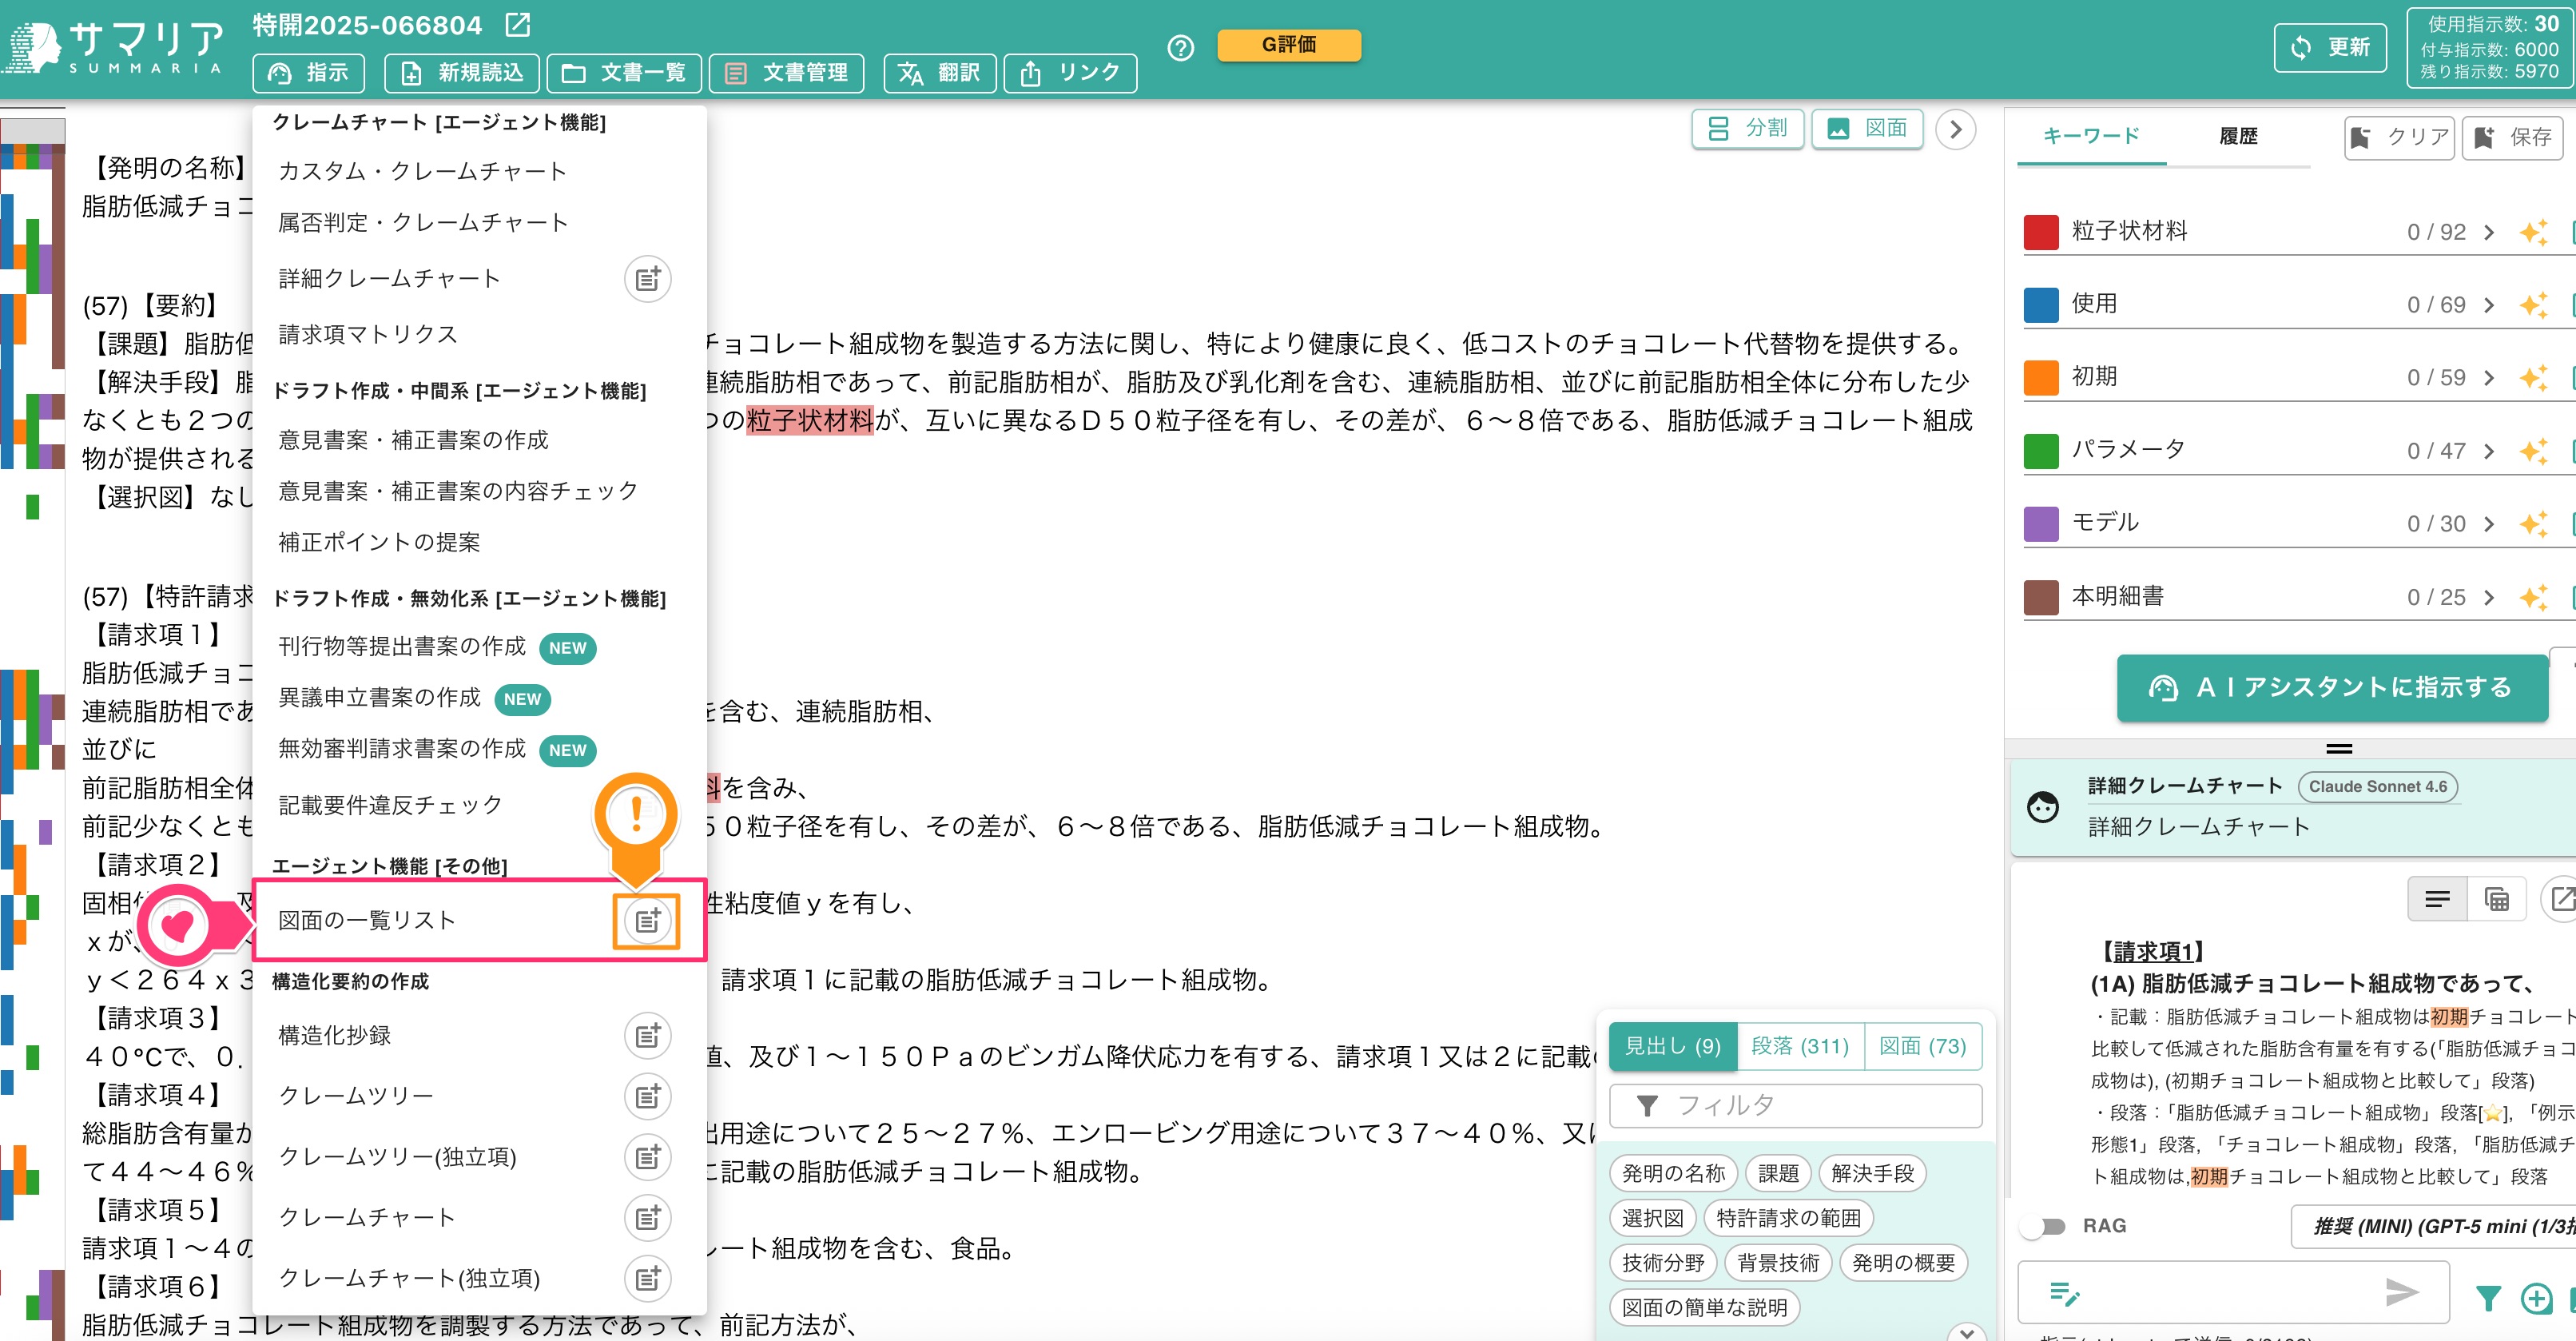Click AI sparkle icon for パラメータ

(x=2534, y=451)
